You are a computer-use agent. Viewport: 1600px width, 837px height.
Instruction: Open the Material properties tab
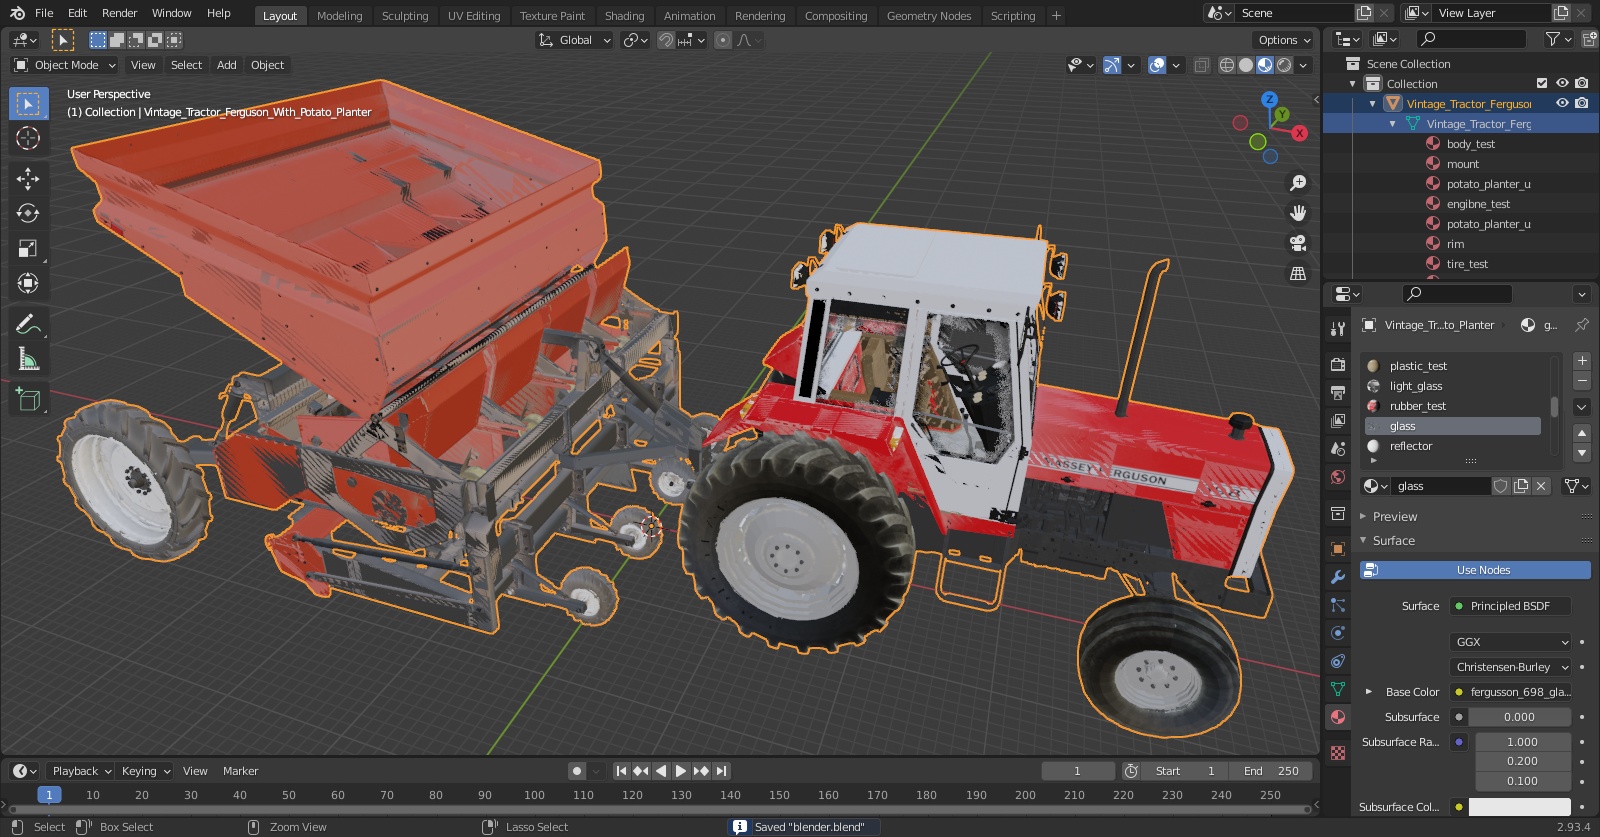[1338, 717]
